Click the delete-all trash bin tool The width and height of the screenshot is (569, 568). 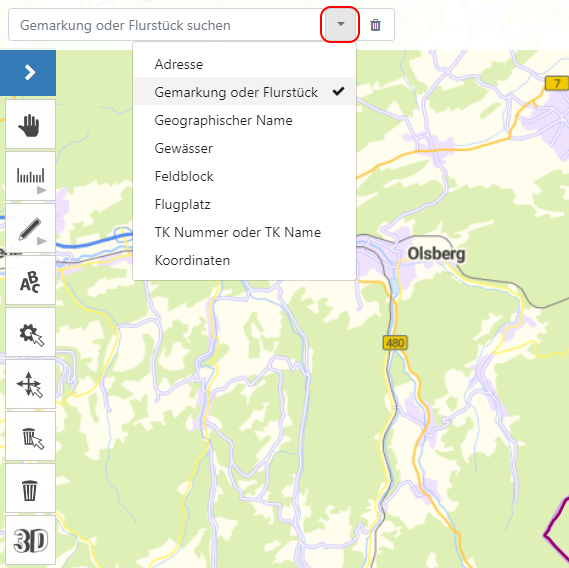coord(30,488)
